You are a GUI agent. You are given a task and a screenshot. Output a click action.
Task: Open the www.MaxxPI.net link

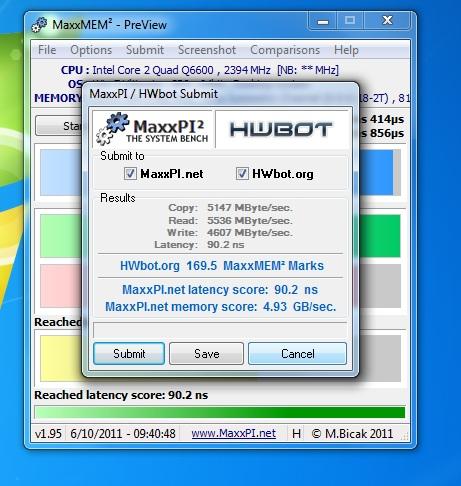tap(234, 433)
